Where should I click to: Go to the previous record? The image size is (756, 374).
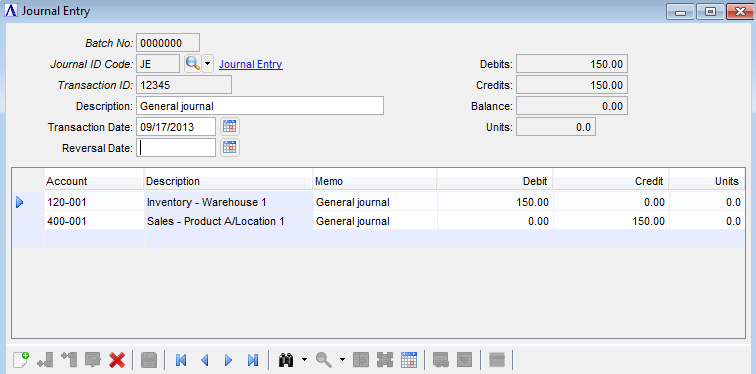(x=204, y=360)
